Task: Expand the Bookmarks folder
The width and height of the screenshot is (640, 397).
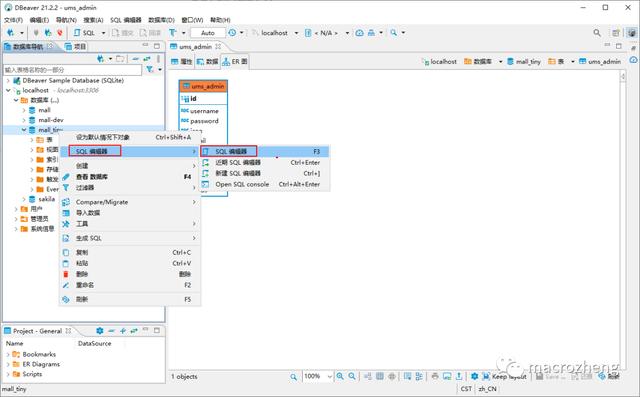Action: point(8,354)
